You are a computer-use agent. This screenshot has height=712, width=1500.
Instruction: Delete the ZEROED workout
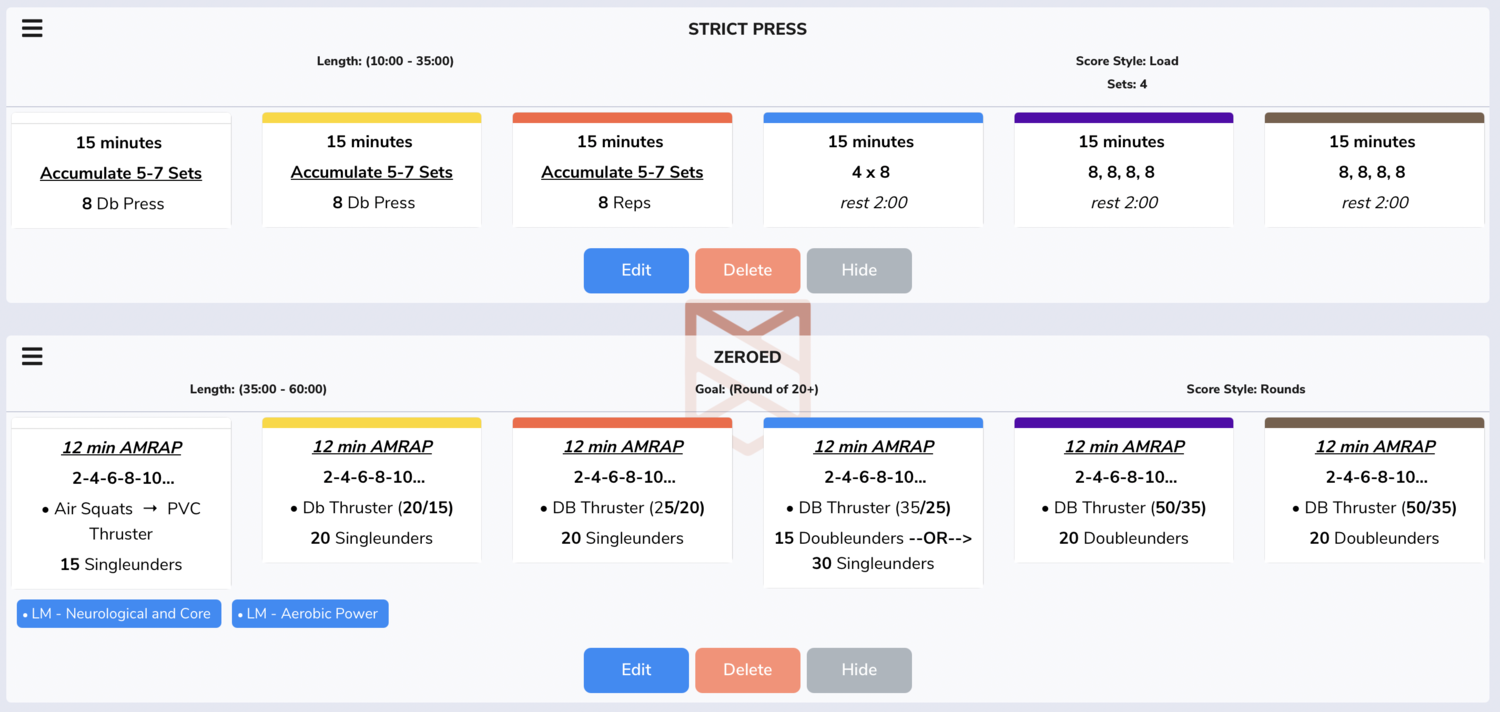(x=748, y=670)
